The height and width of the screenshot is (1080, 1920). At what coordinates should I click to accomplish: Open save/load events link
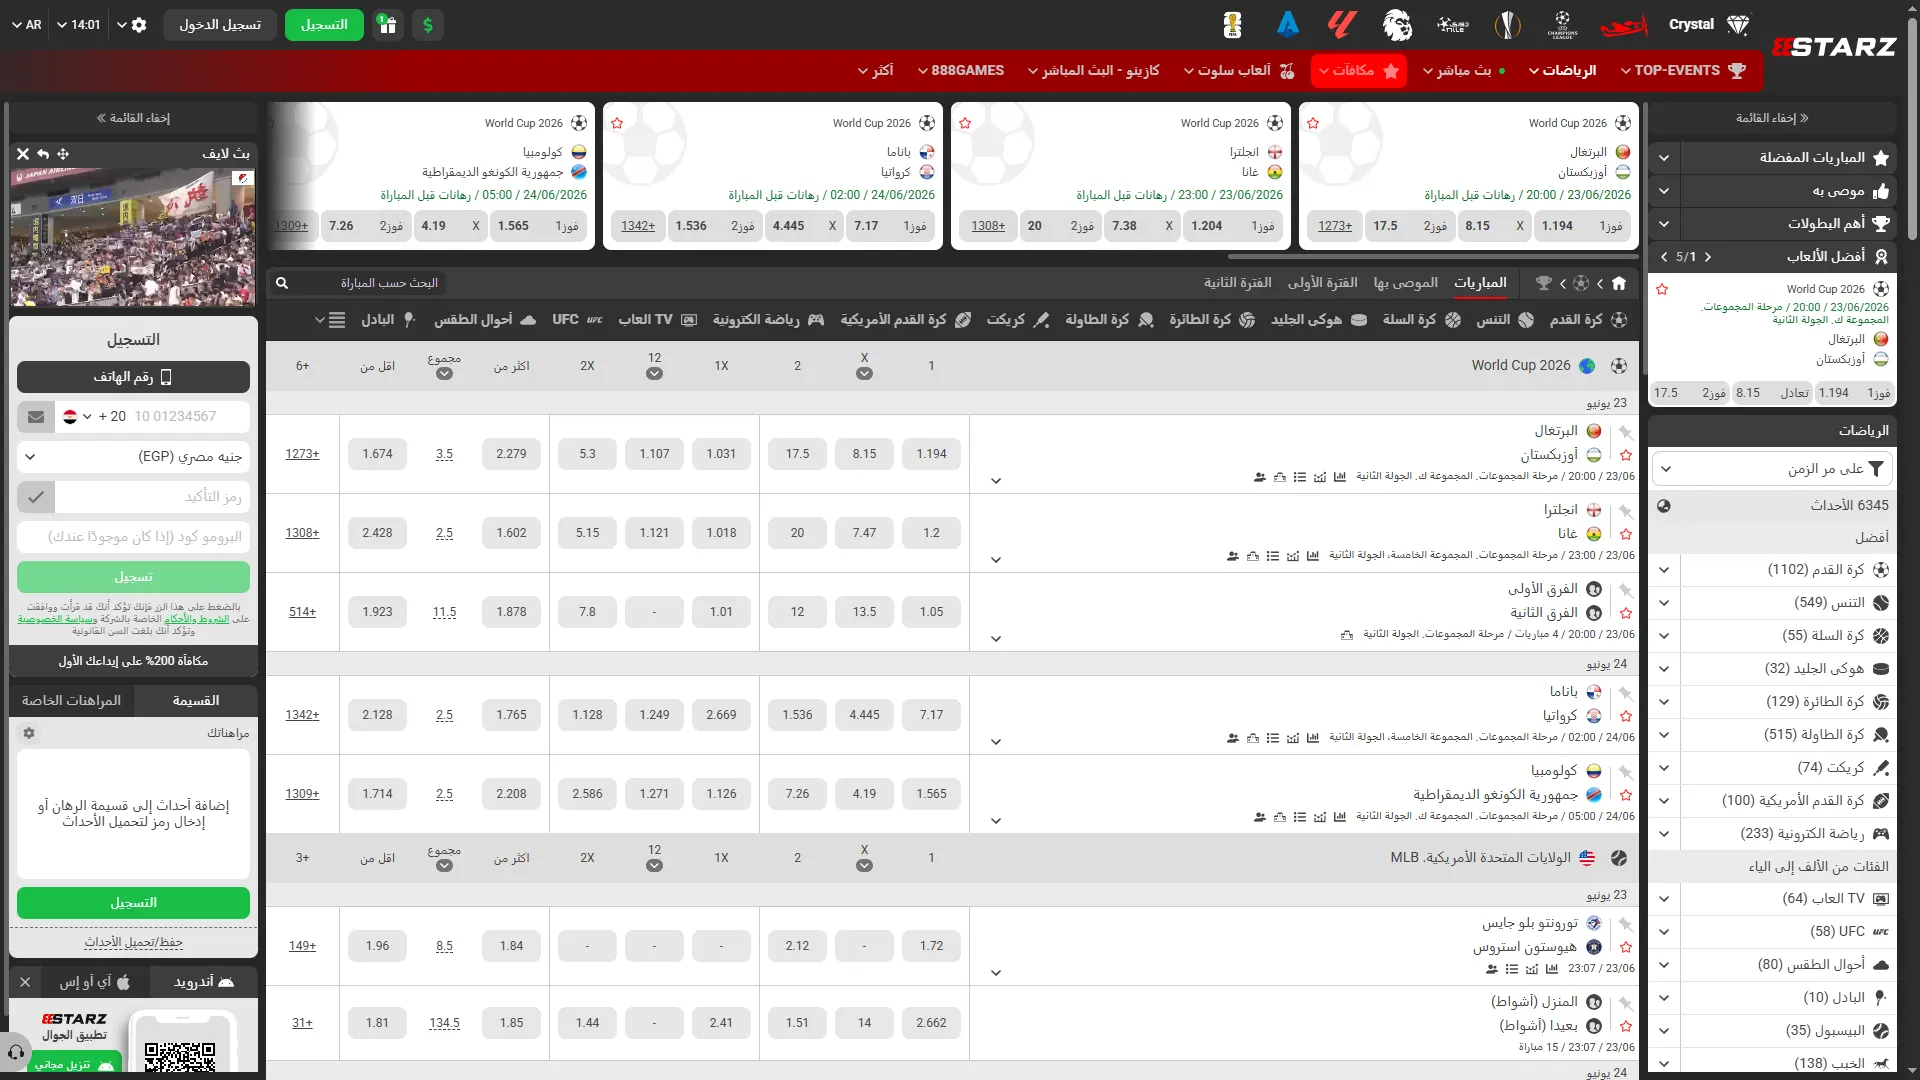(133, 943)
